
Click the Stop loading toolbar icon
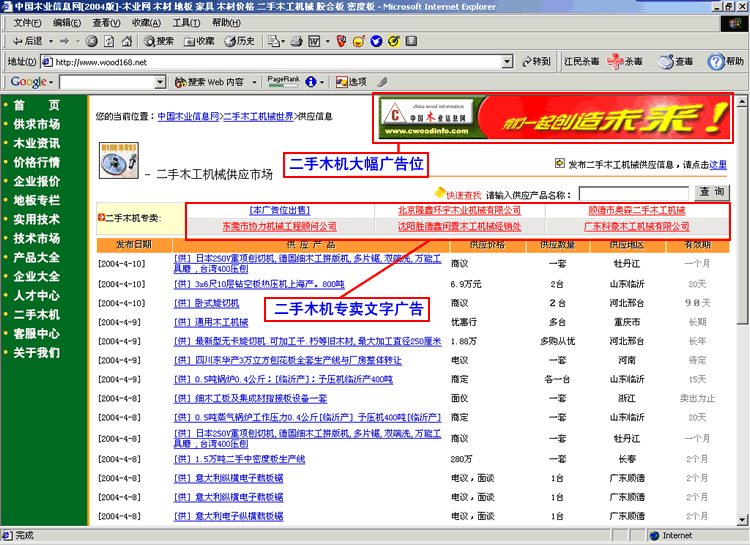[x=91, y=41]
